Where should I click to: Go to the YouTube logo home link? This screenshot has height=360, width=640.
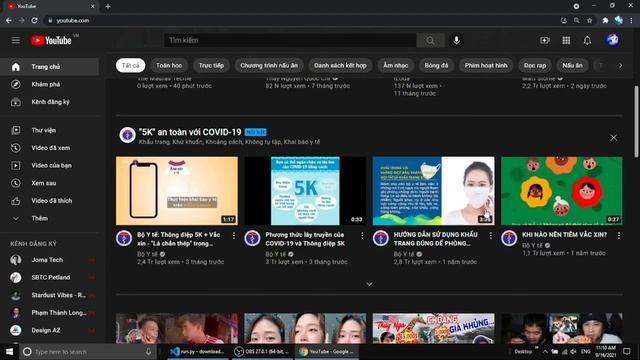point(52,40)
